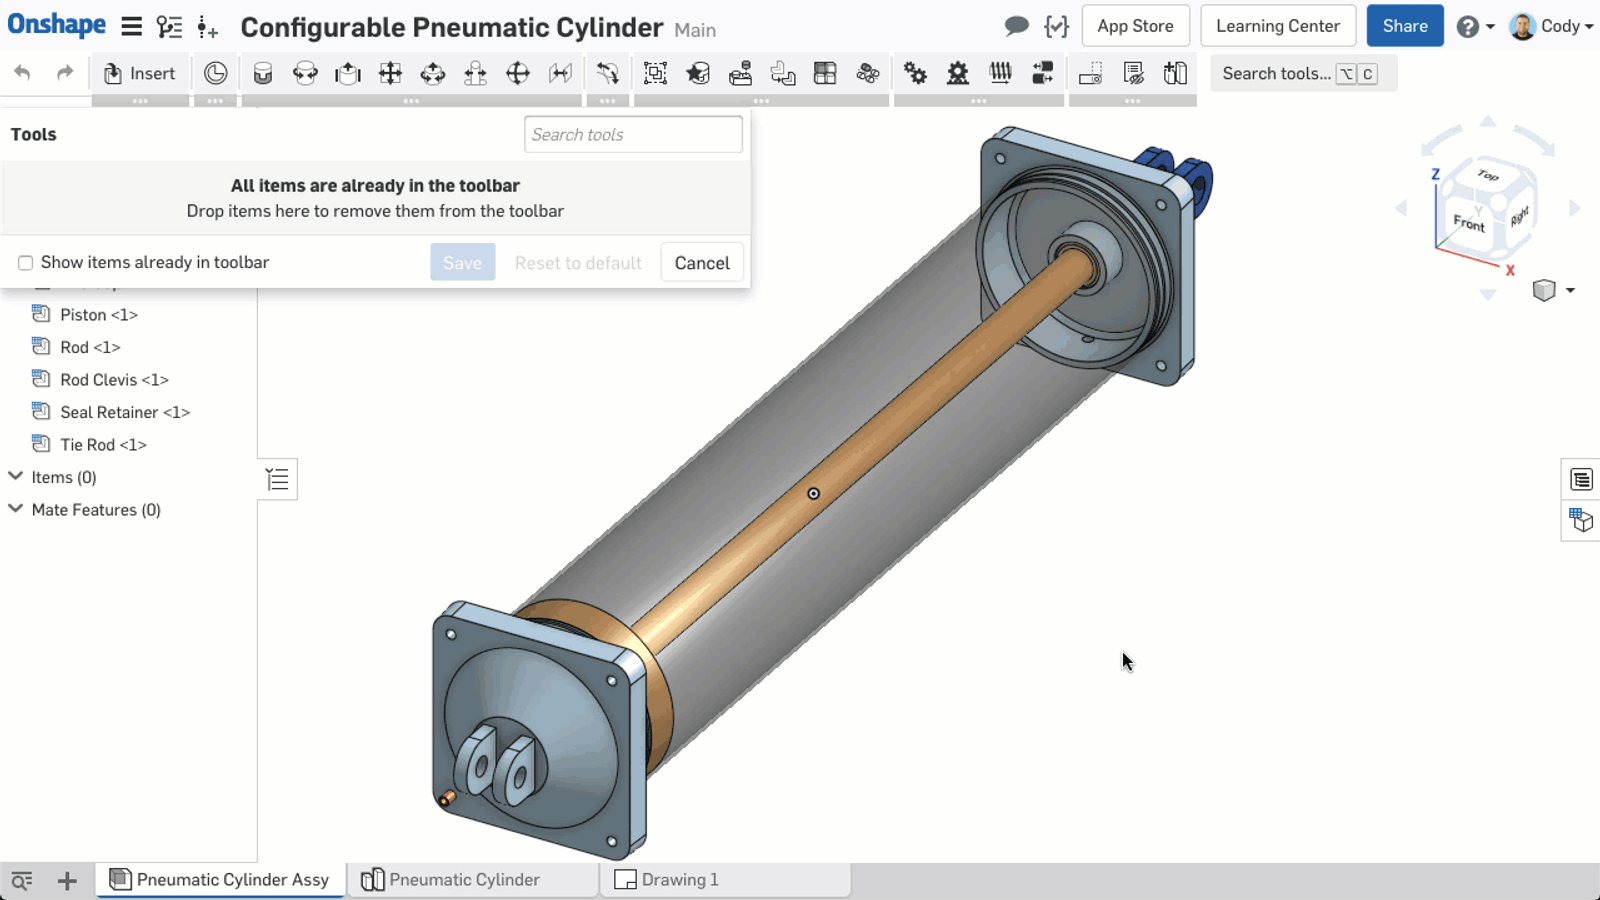Collapse the Items (0) section

point(16,477)
